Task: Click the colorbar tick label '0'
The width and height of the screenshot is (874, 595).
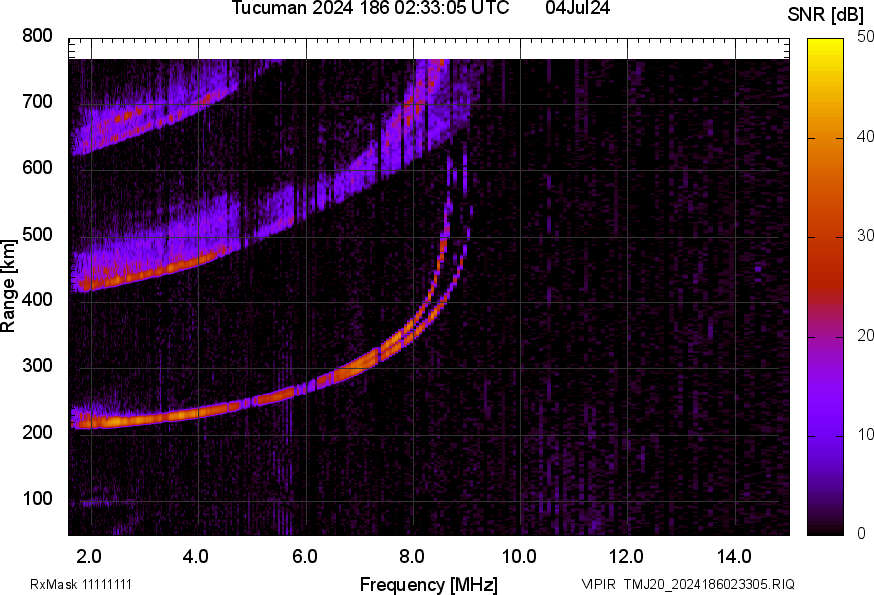Action: [861, 533]
